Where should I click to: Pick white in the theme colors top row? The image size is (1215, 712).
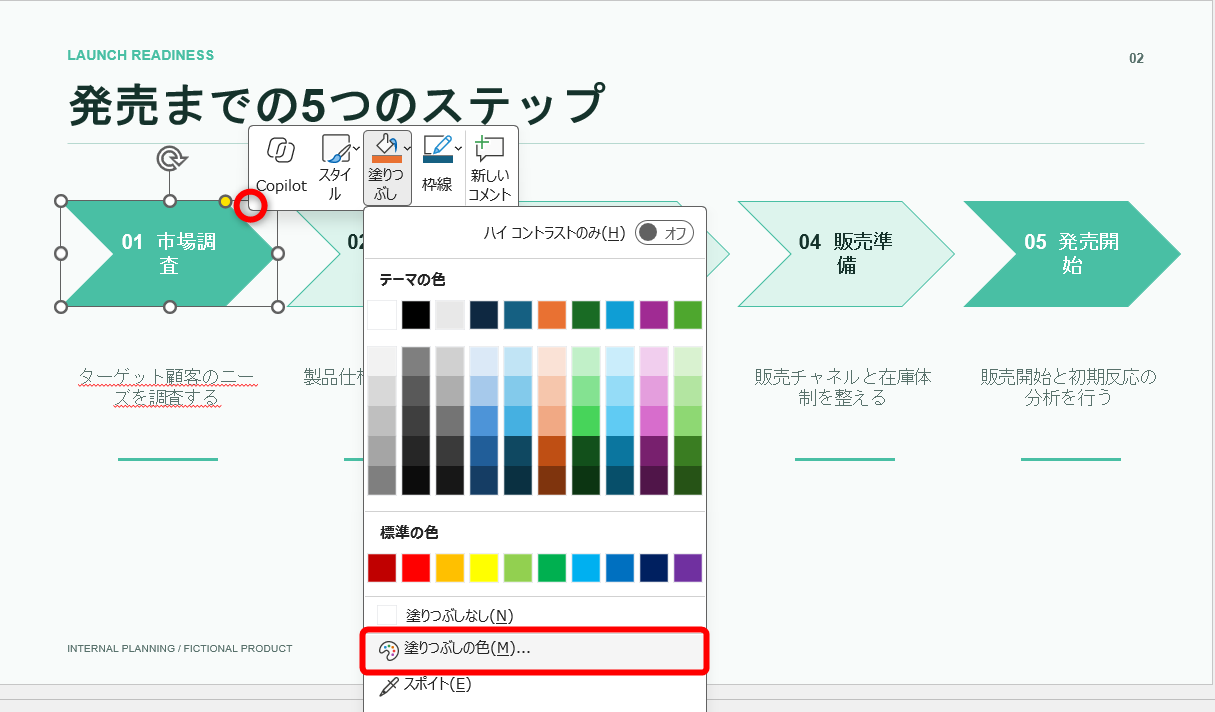[x=382, y=315]
